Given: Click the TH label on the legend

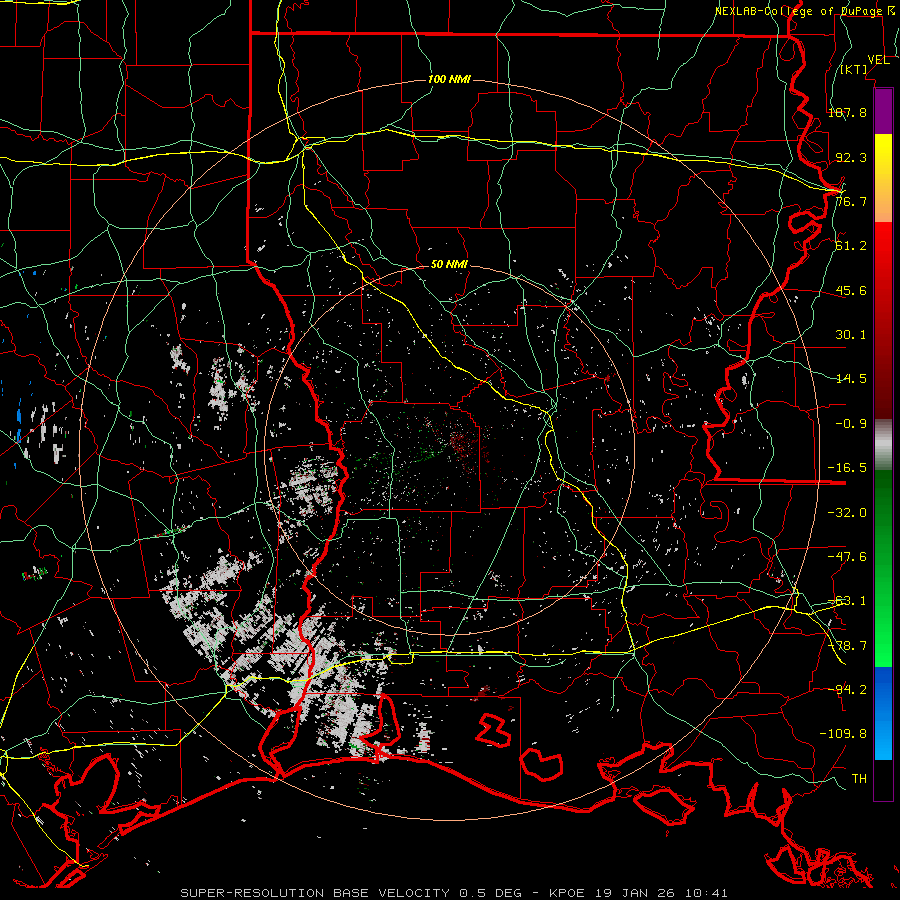Looking at the screenshot, I should pyautogui.click(x=859, y=778).
